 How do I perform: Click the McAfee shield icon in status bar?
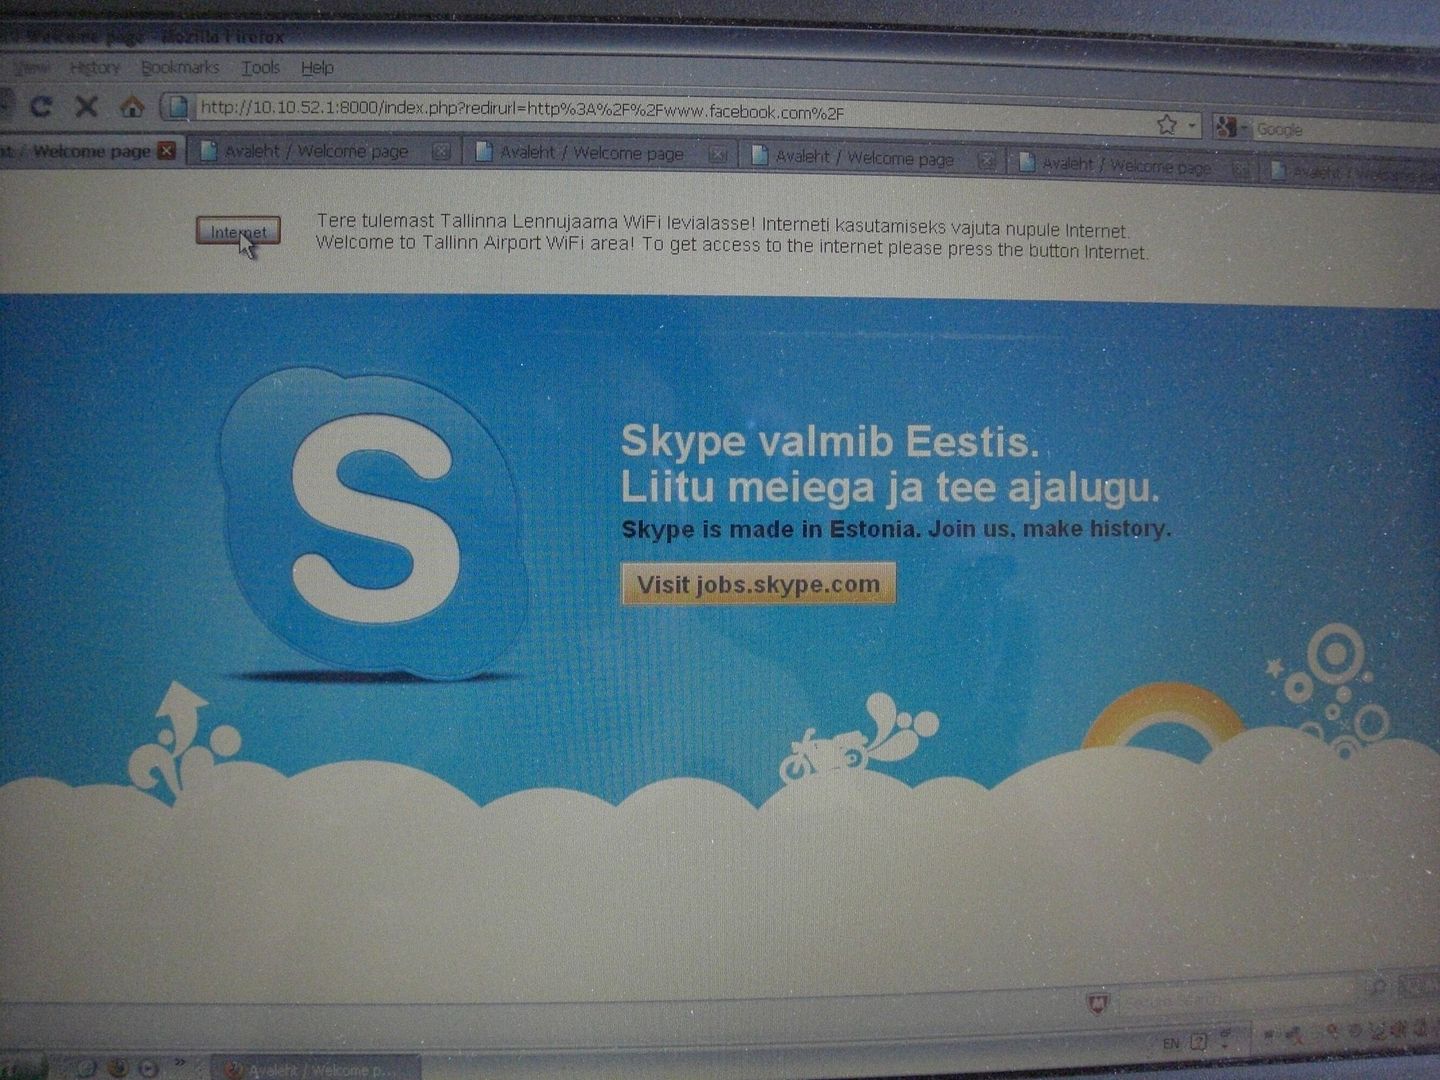click(x=1098, y=1001)
